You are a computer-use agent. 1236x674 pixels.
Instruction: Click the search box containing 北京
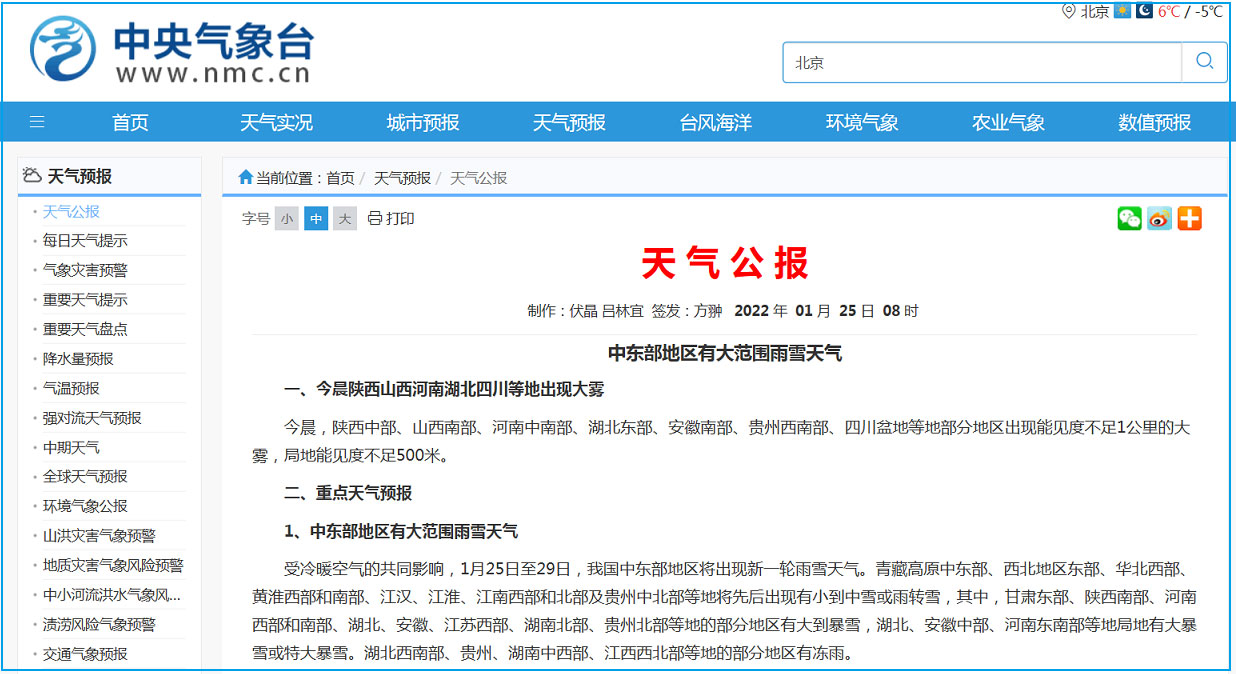tap(980, 62)
